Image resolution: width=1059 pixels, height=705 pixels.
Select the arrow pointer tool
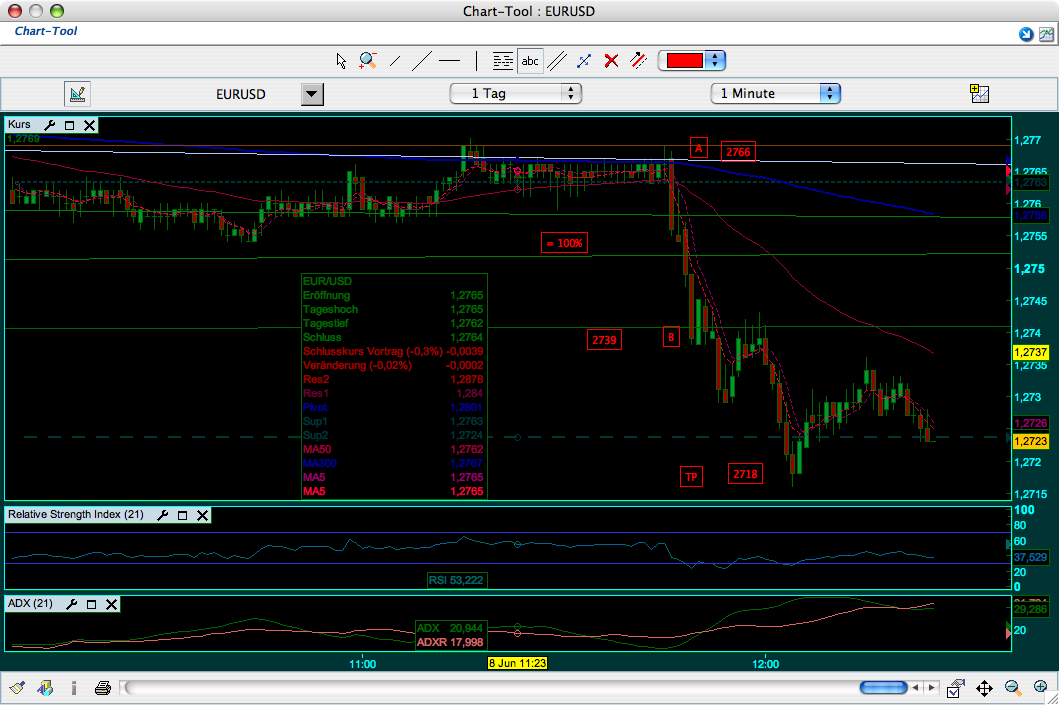(x=341, y=61)
